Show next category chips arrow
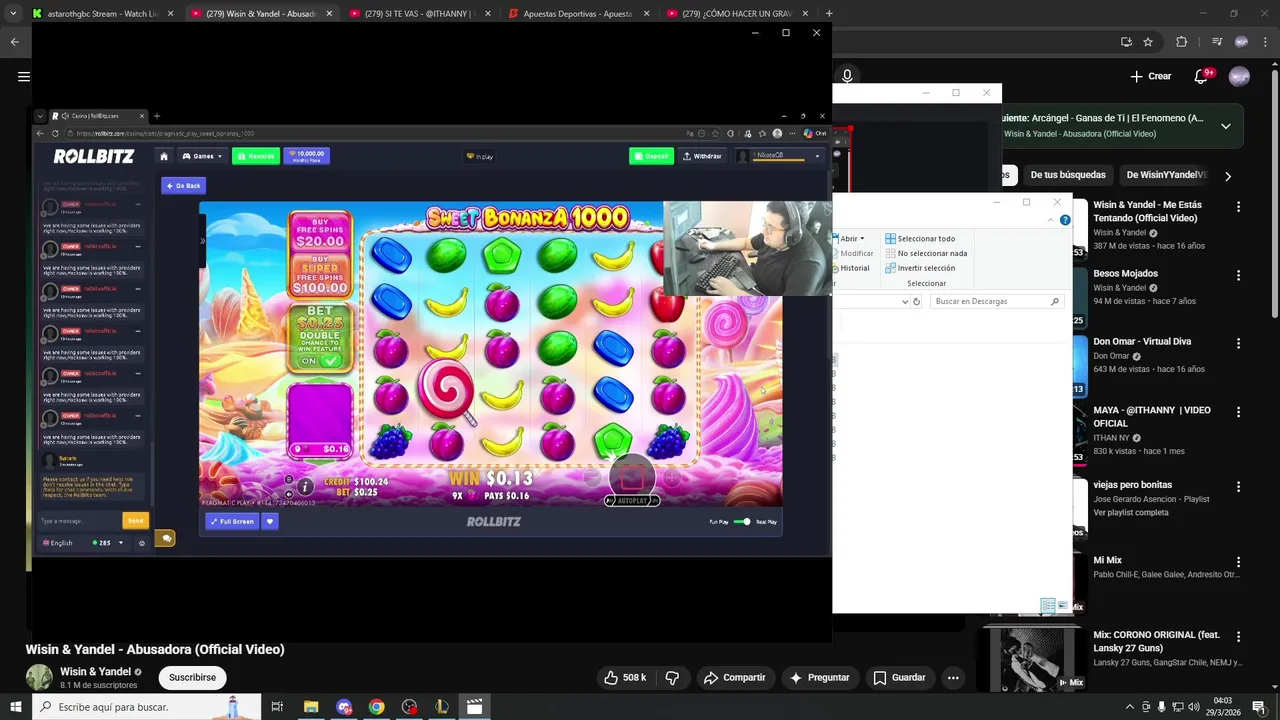This screenshot has width=1280, height=720. 1228,176
